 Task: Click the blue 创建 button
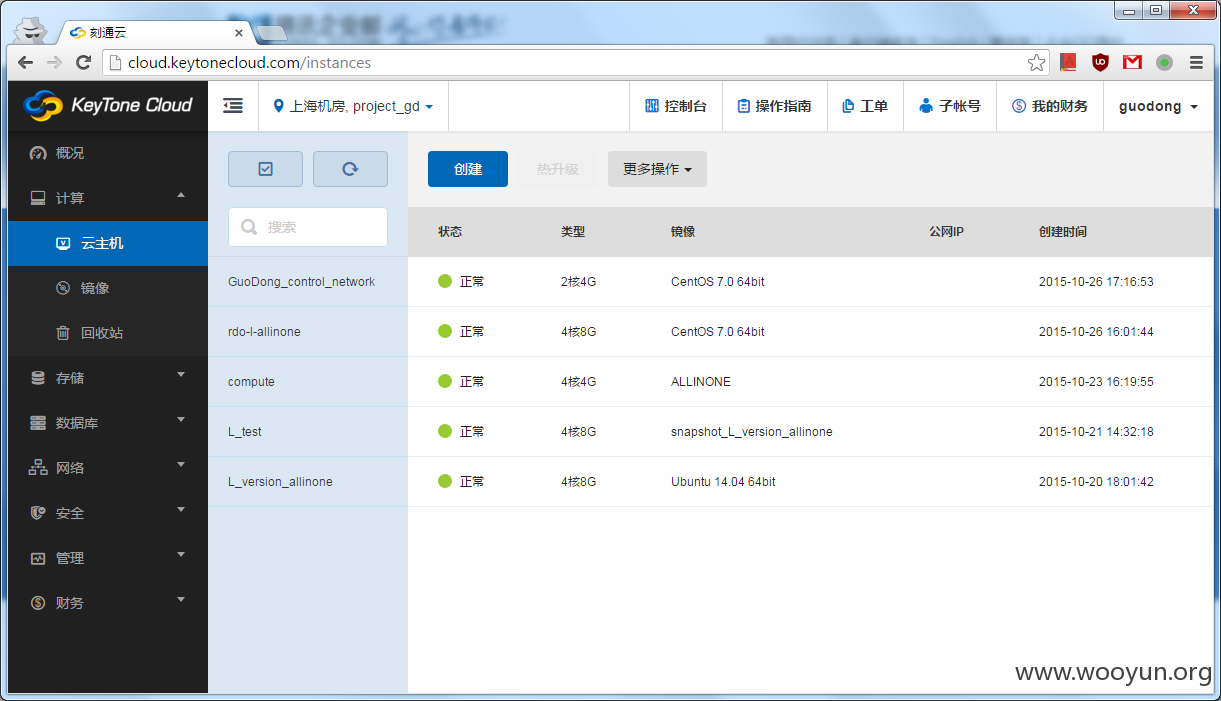coord(468,169)
